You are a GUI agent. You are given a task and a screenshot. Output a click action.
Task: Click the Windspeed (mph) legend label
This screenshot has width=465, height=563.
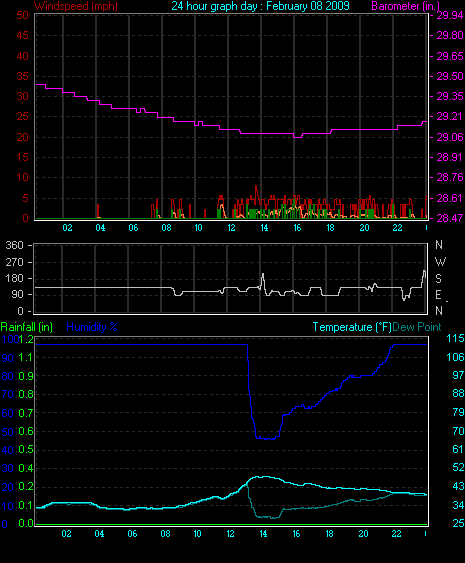75,6
